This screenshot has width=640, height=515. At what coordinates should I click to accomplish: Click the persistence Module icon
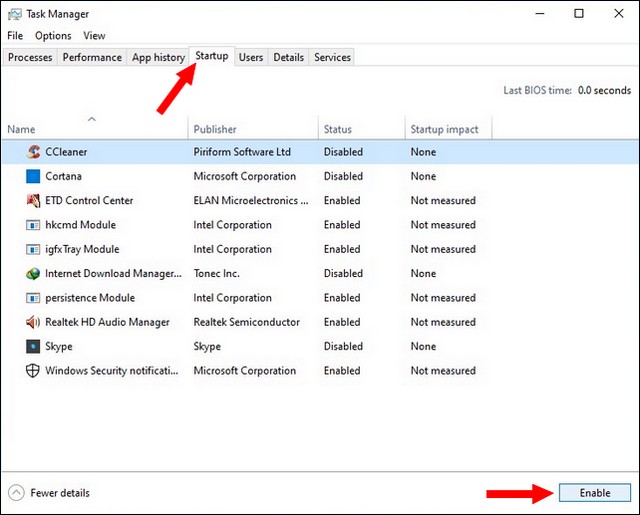click(33, 298)
